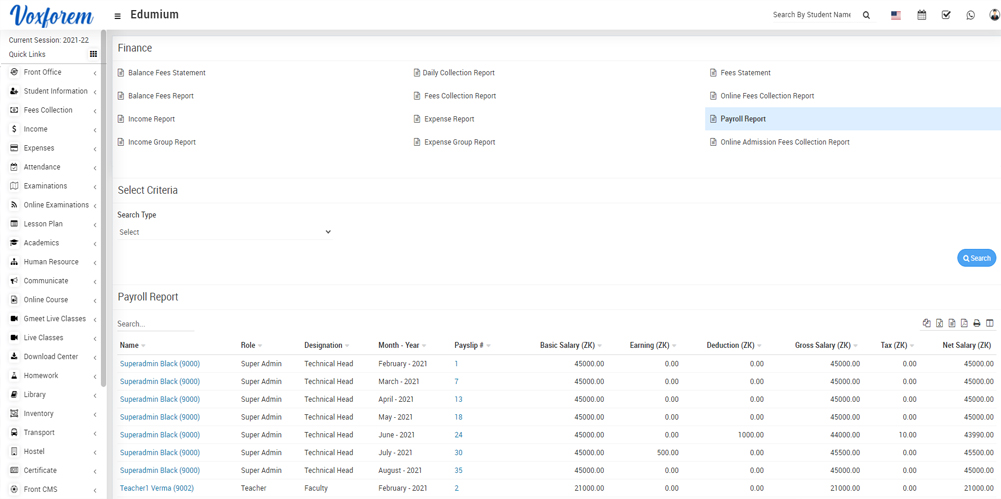Click the WhatsApp icon in header
Viewport: 1001px width, 499px height.
(x=970, y=15)
